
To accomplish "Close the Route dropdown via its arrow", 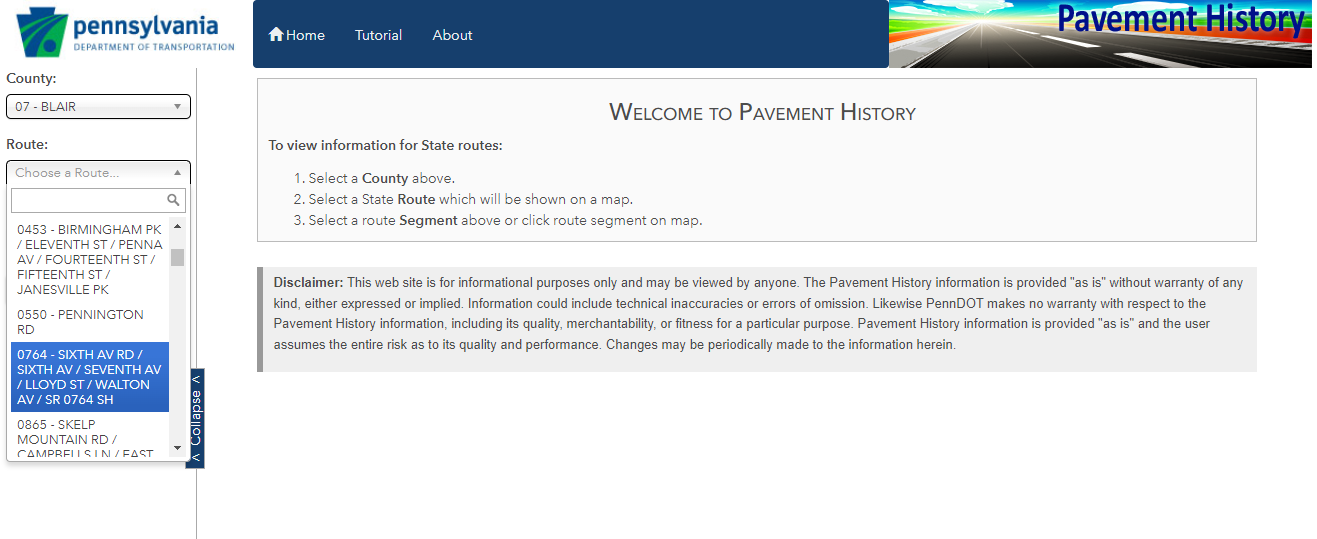I will [177, 173].
